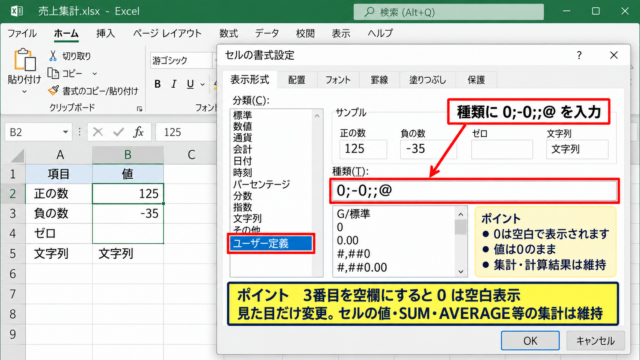Select the 保護 dialog tab
This screenshot has width=640, height=360.
click(476, 80)
